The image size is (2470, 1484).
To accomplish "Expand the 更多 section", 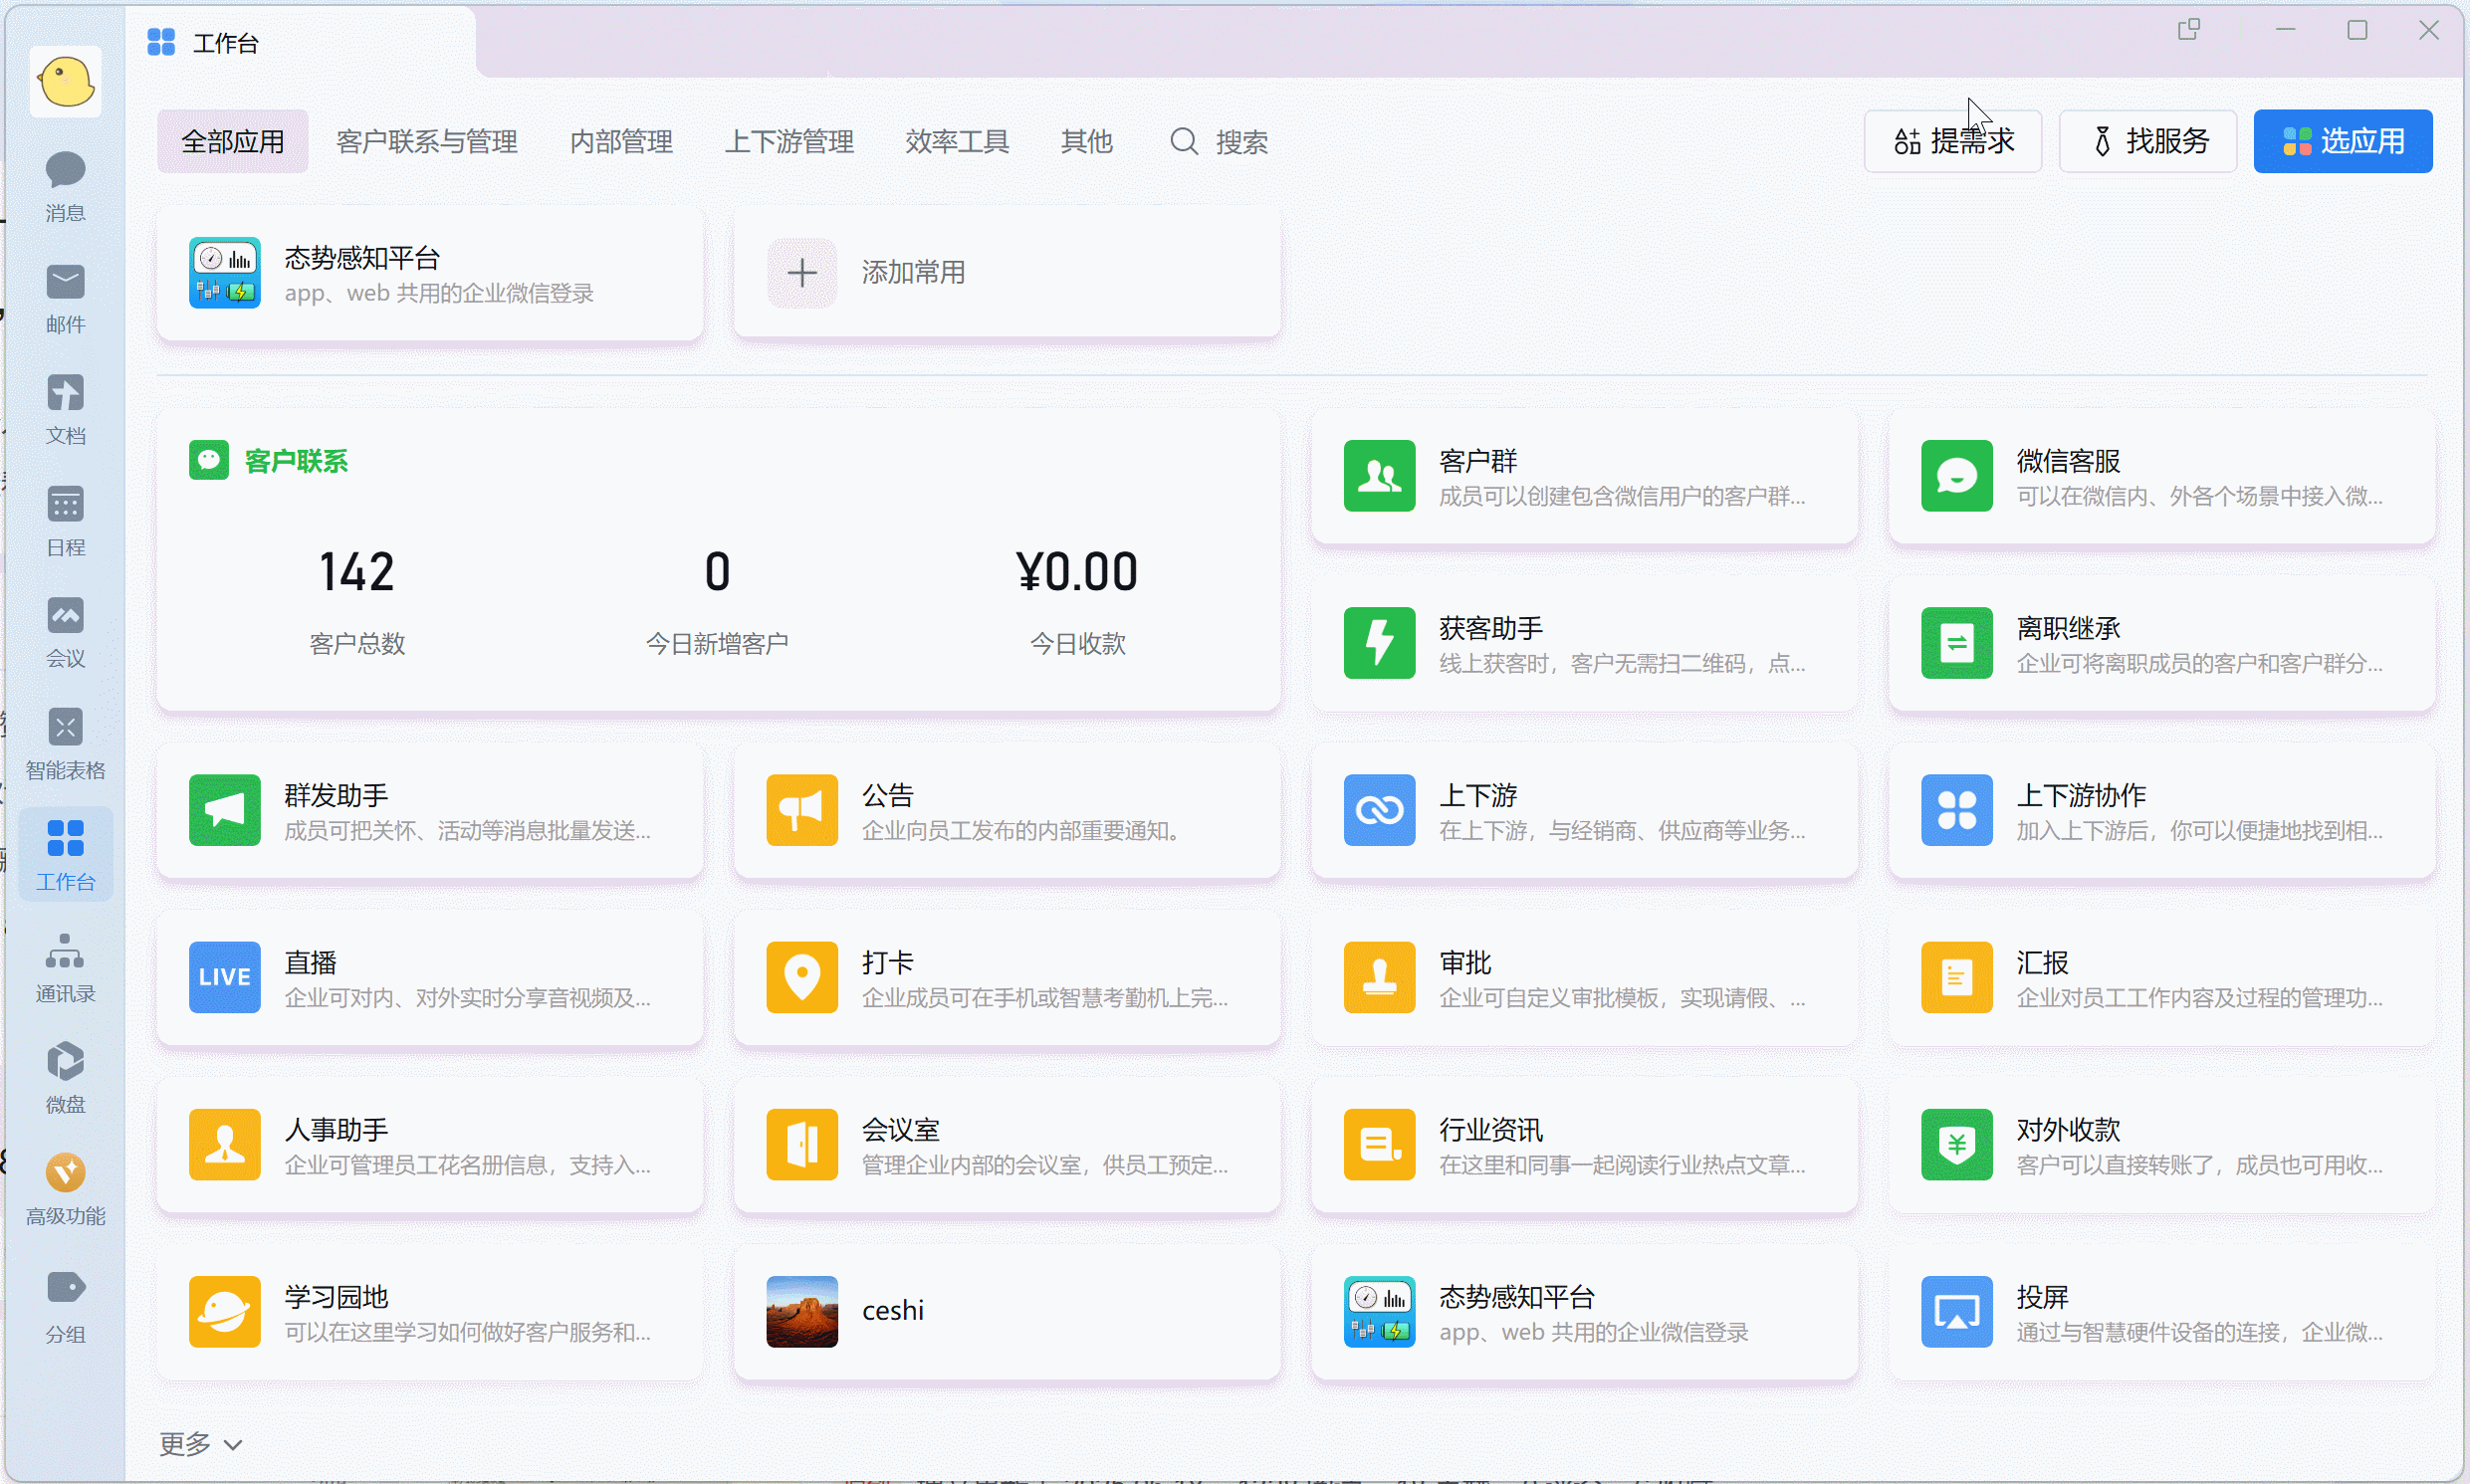I will (x=198, y=1443).
